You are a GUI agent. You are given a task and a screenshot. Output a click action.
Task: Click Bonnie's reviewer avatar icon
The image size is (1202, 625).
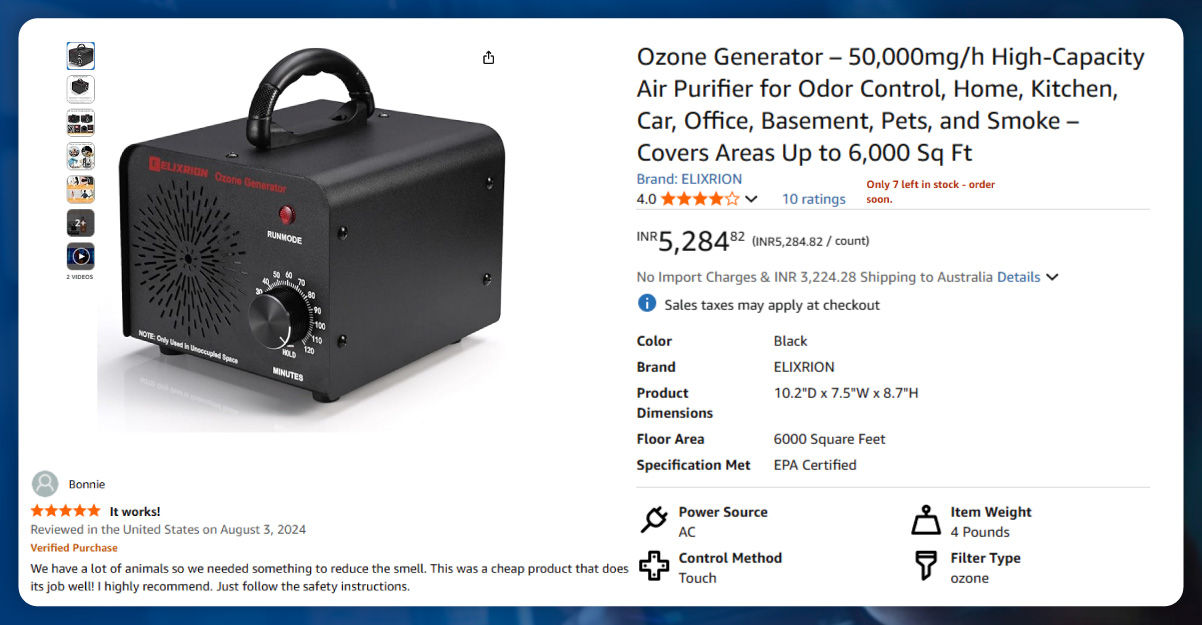(x=45, y=484)
